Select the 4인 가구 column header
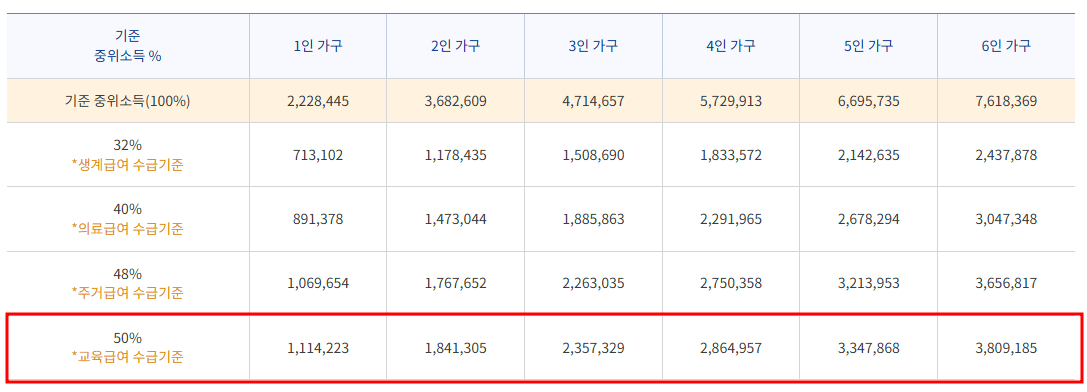 (x=731, y=46)
